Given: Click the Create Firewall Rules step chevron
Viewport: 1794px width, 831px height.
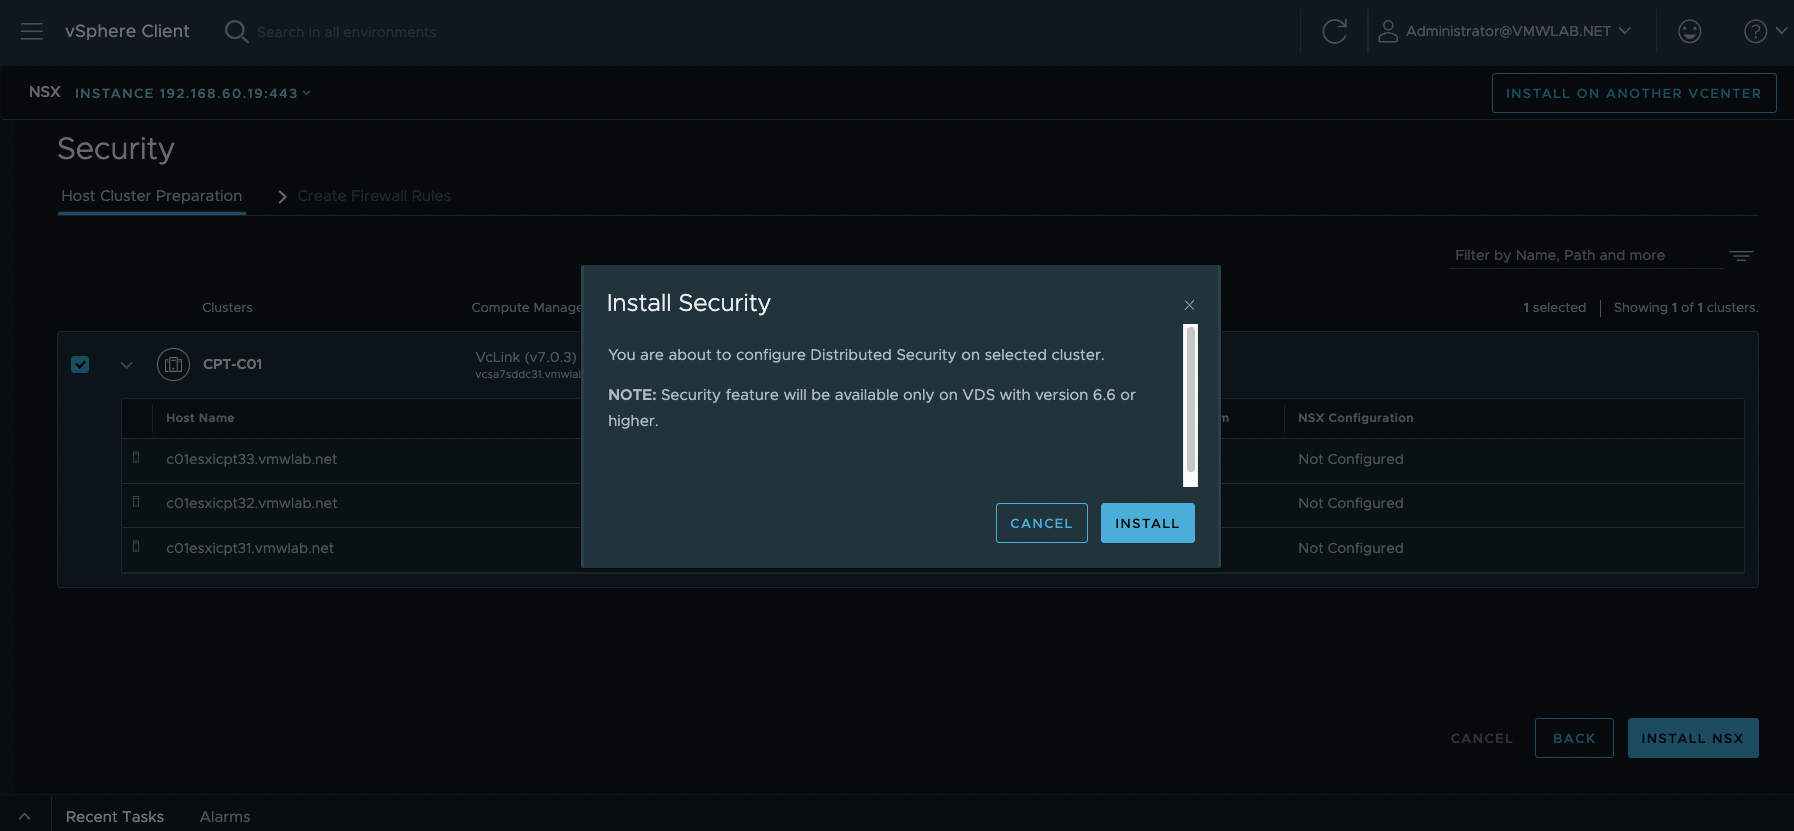Looking at the screenshot, I should (x=282, y=197).
